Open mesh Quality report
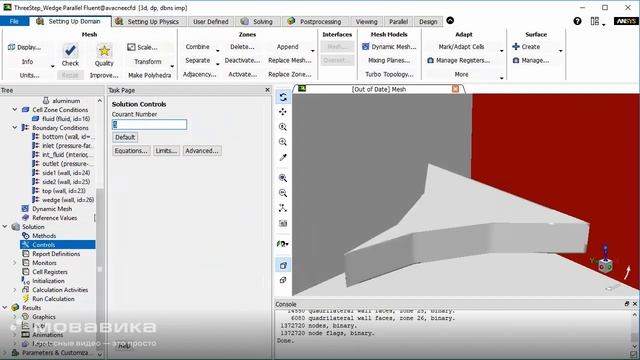 (x=104, y=55)
